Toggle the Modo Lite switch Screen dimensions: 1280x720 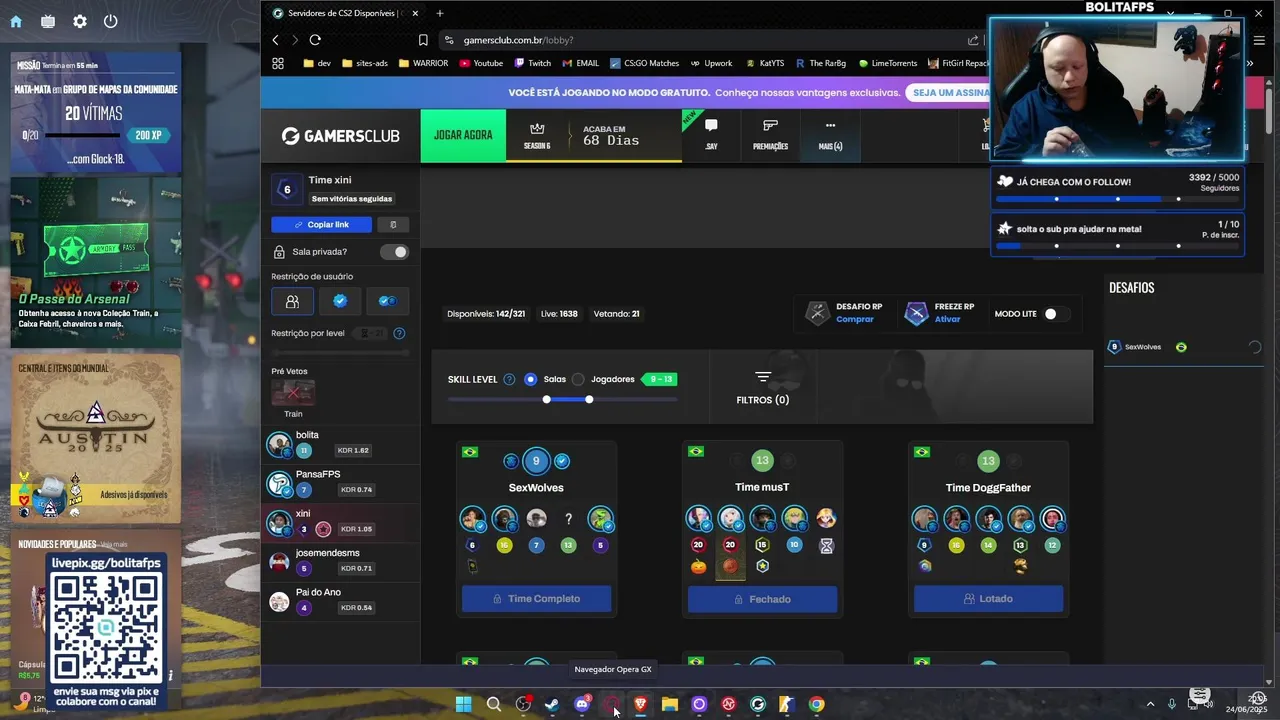[1056, 314]
